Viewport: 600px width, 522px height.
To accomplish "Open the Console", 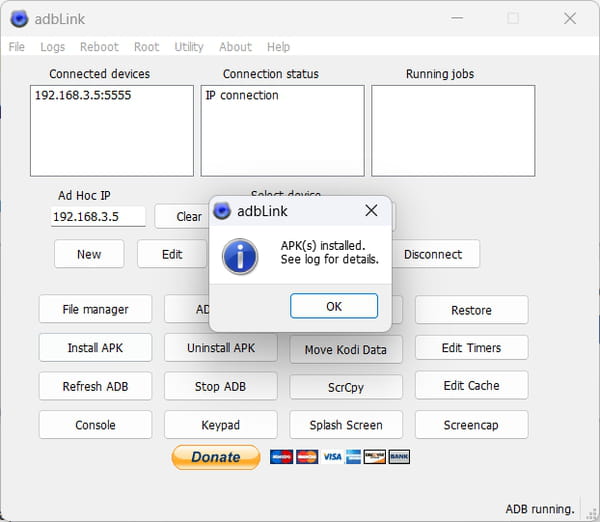I will pyautogui.click(x=95, y=425).
